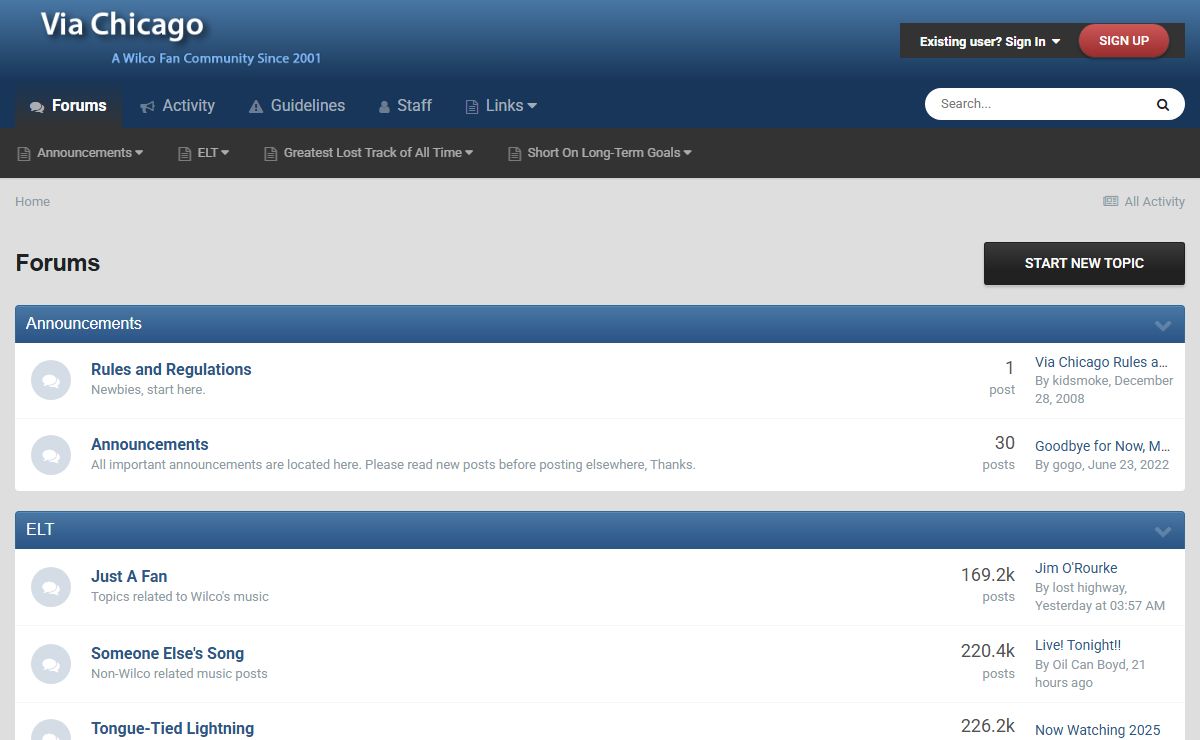Click the SIGN UP button
Image resolution: width=1200 pixels, height=740 pixels.
1124,41
